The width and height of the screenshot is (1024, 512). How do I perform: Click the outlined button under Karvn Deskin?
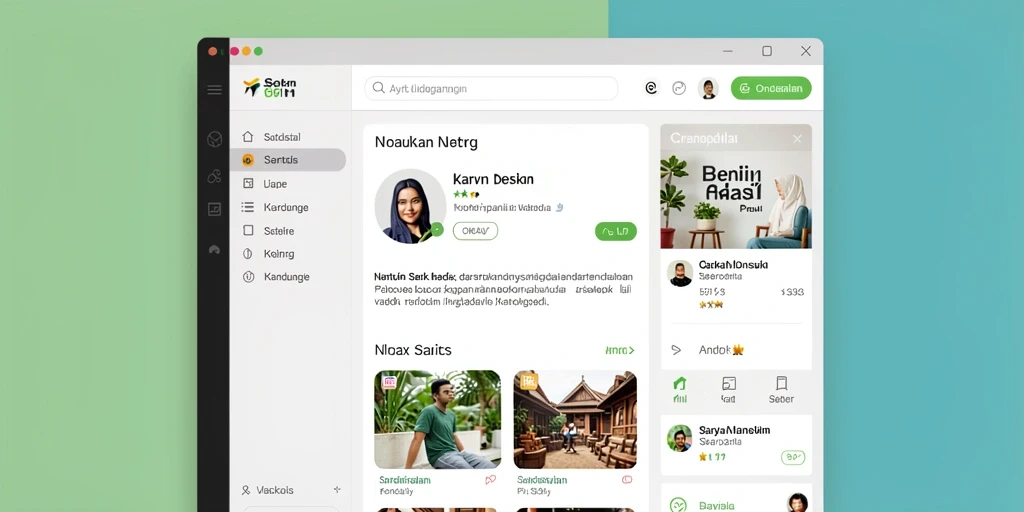click(x=475, y=231)
